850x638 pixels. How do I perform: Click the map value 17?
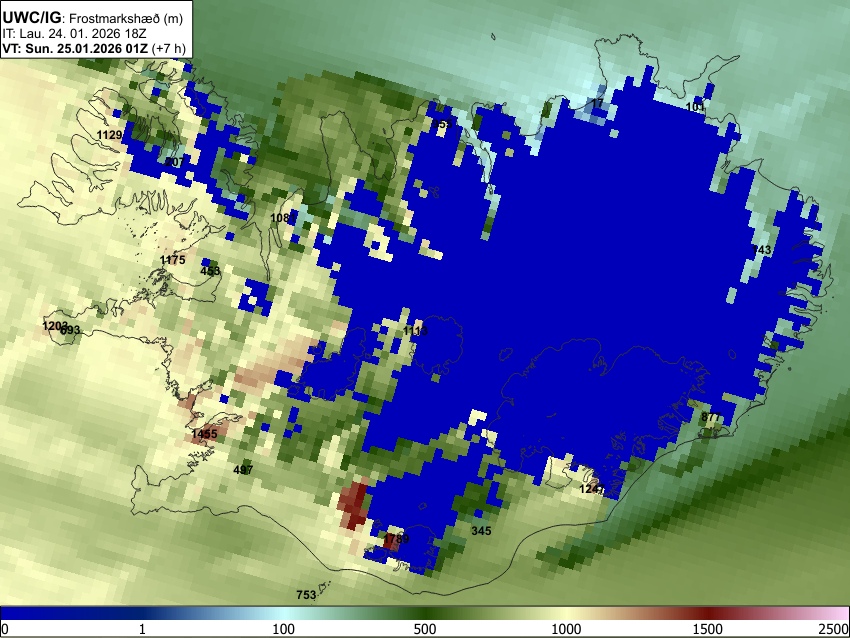coord(597,104)
